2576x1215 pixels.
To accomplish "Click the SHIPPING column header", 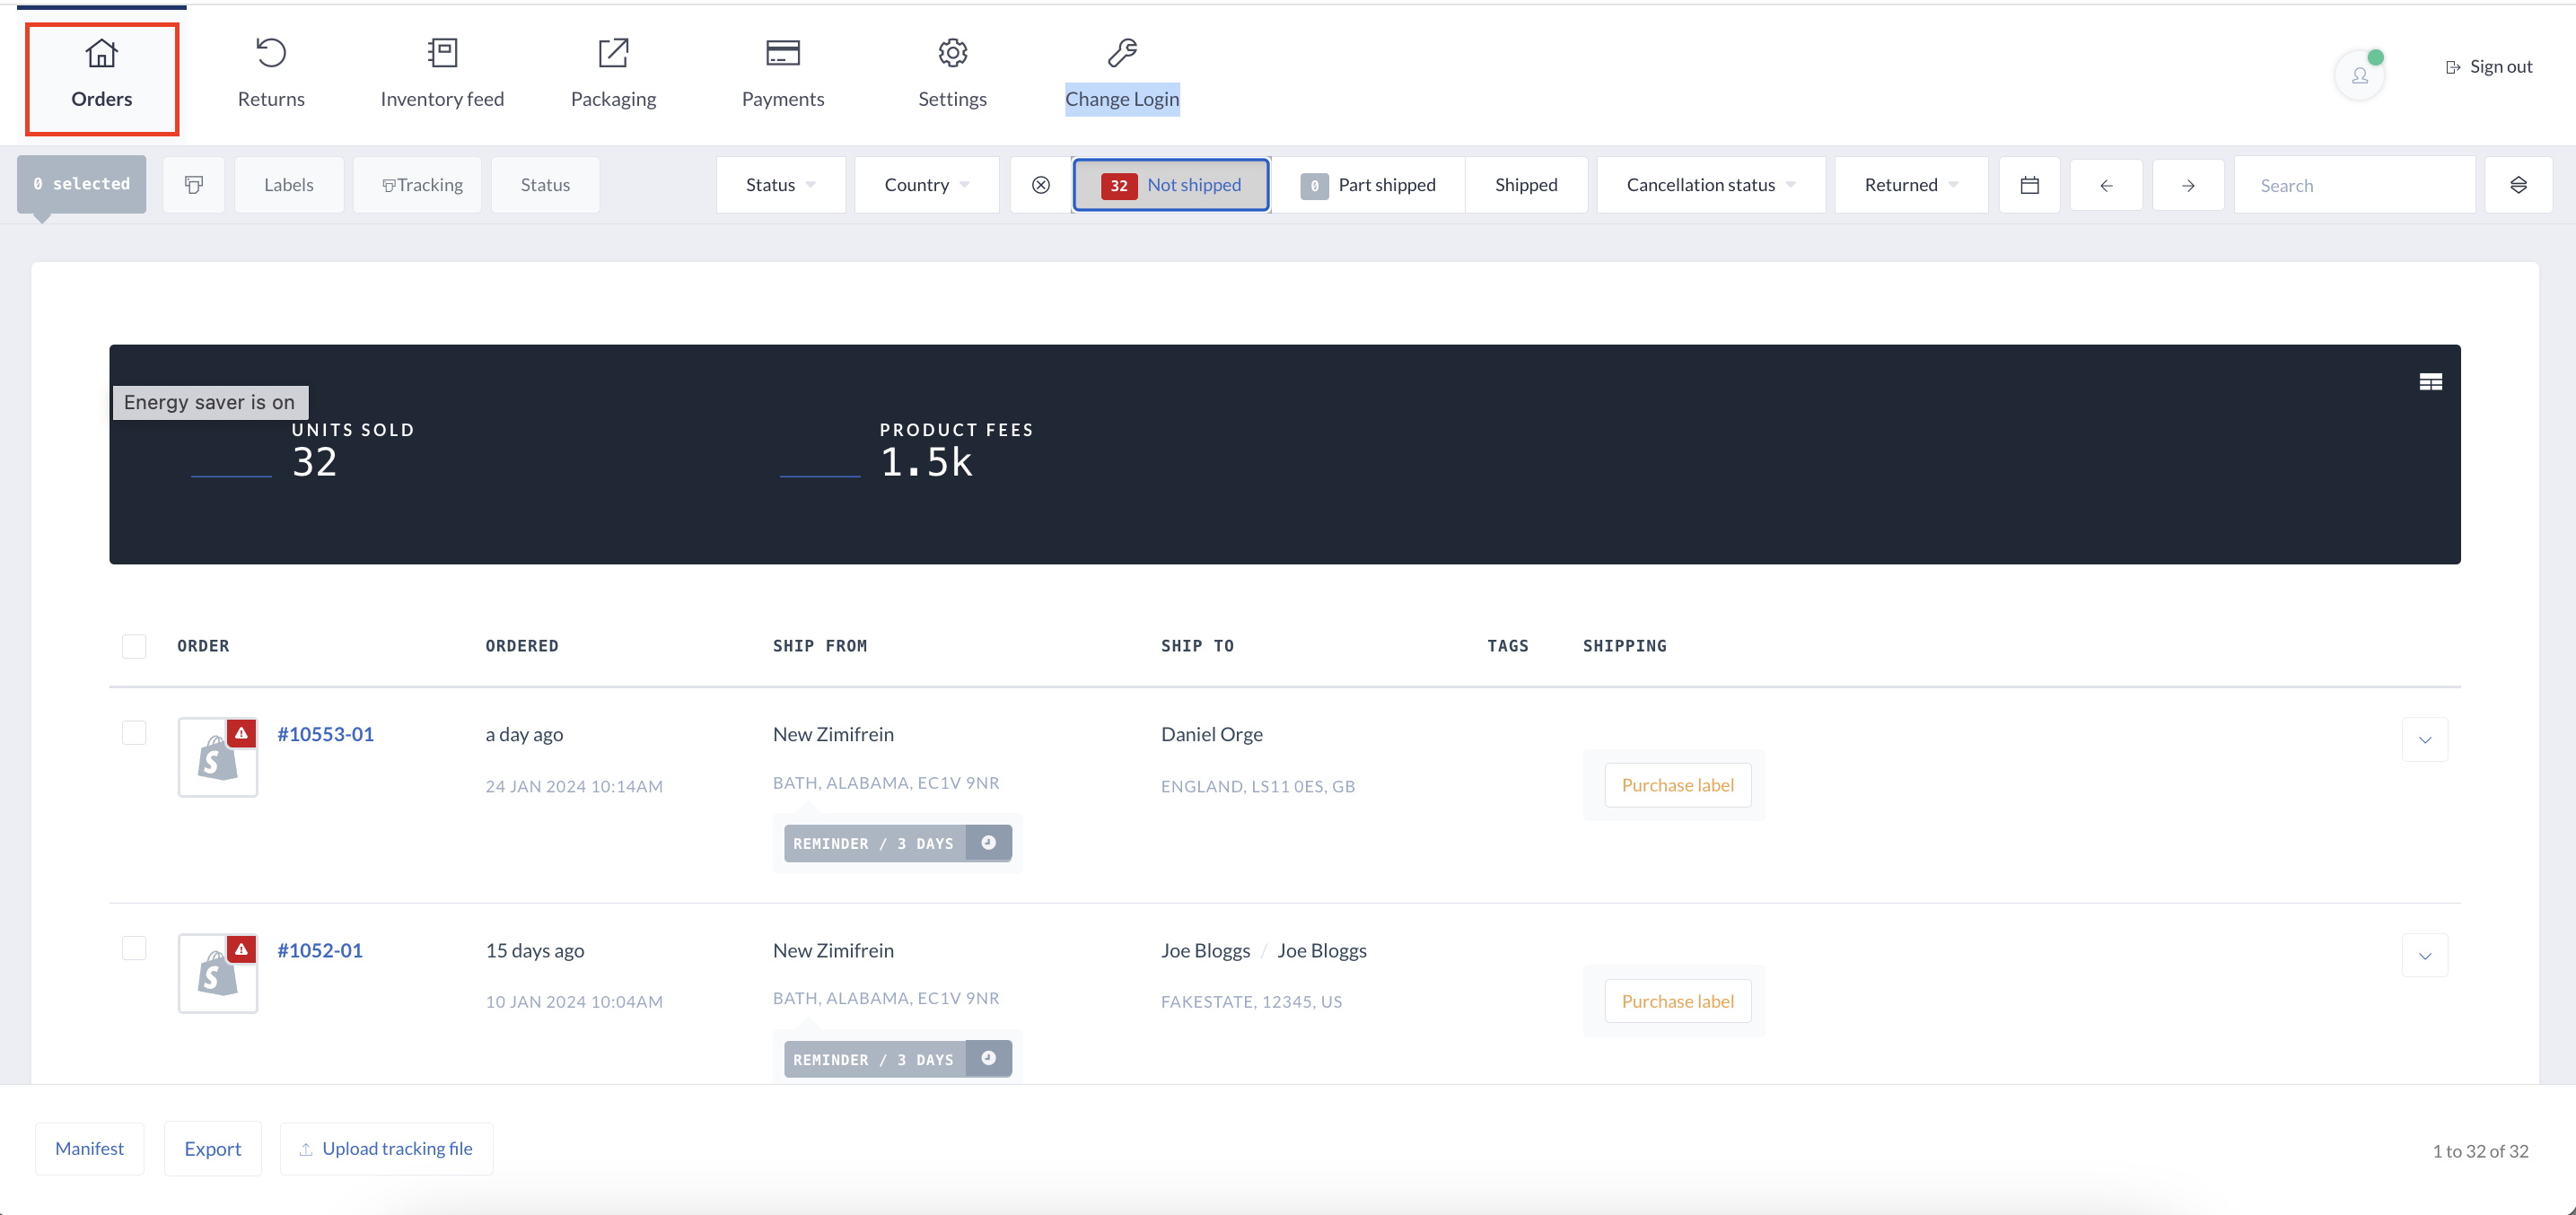I will pos(1625,646).
